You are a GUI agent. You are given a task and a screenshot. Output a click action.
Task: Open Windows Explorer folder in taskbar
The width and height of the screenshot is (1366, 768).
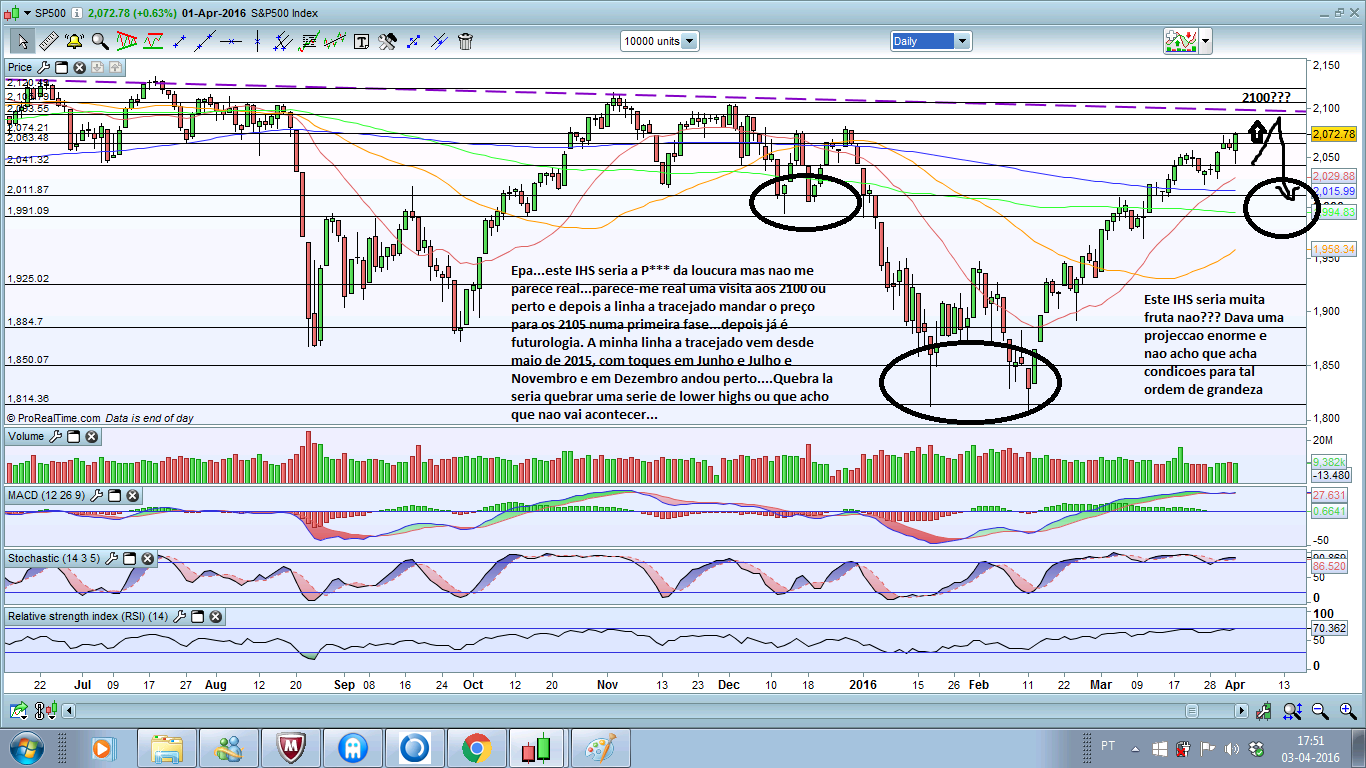point(166,748)
